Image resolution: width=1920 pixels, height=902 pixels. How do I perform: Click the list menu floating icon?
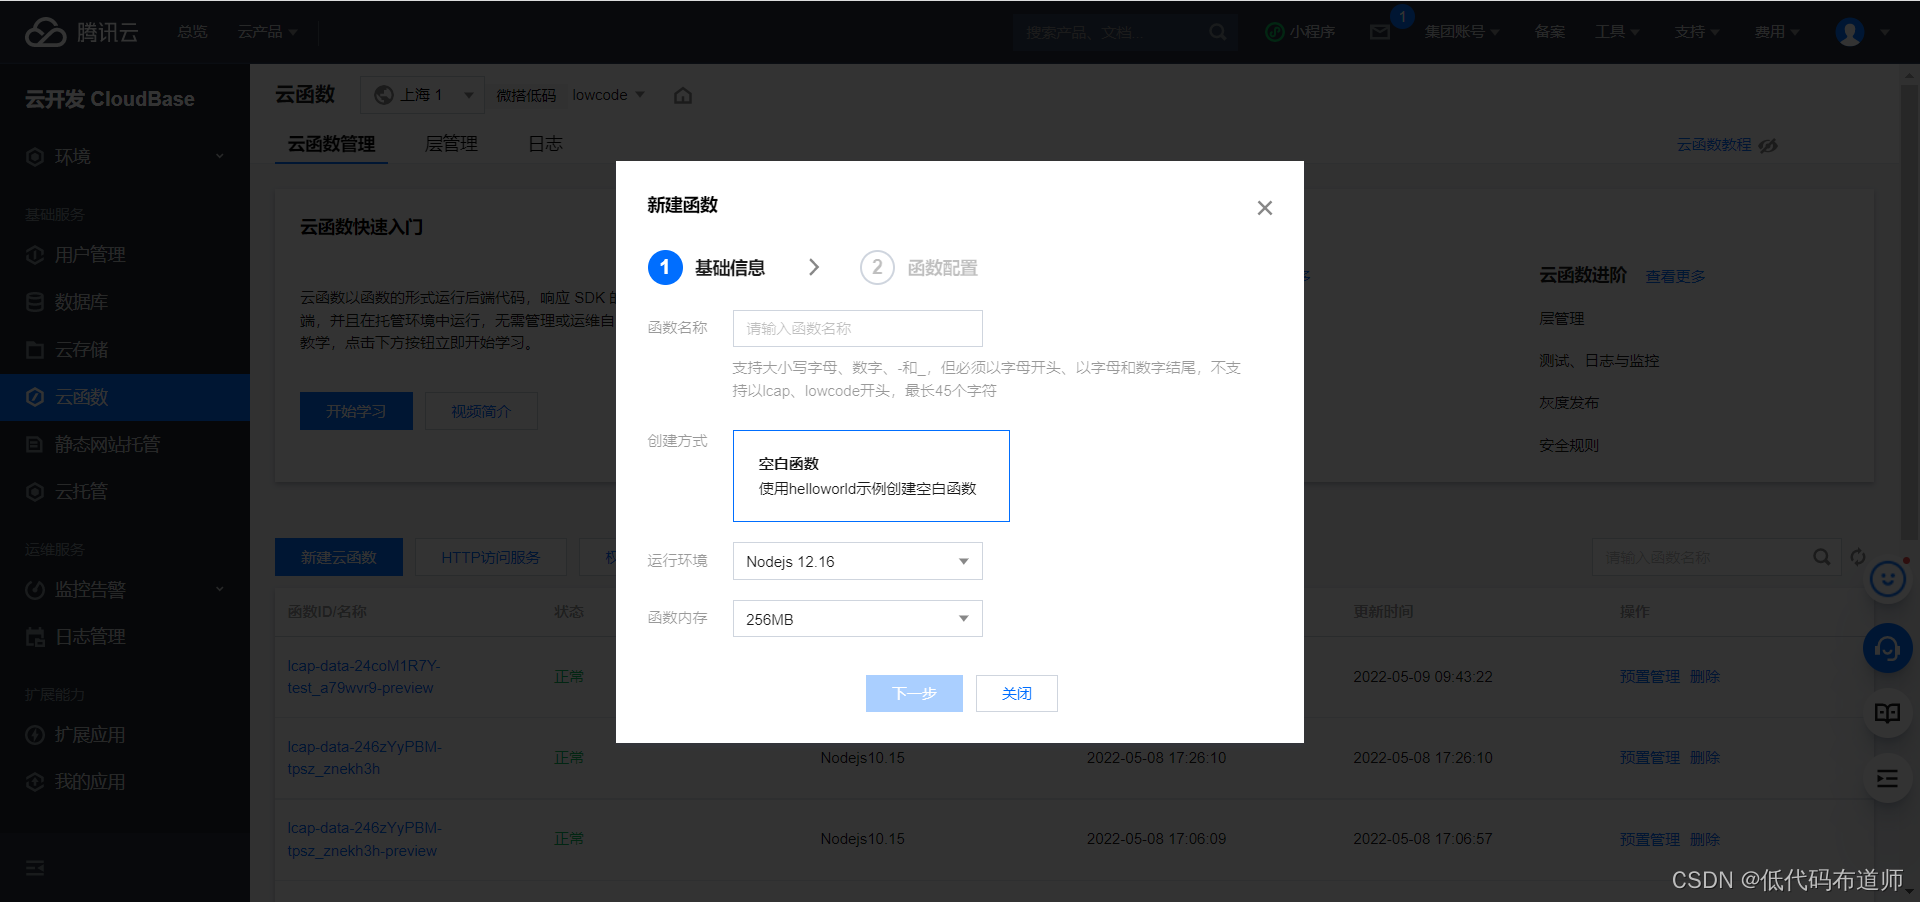pos(1887,779)
